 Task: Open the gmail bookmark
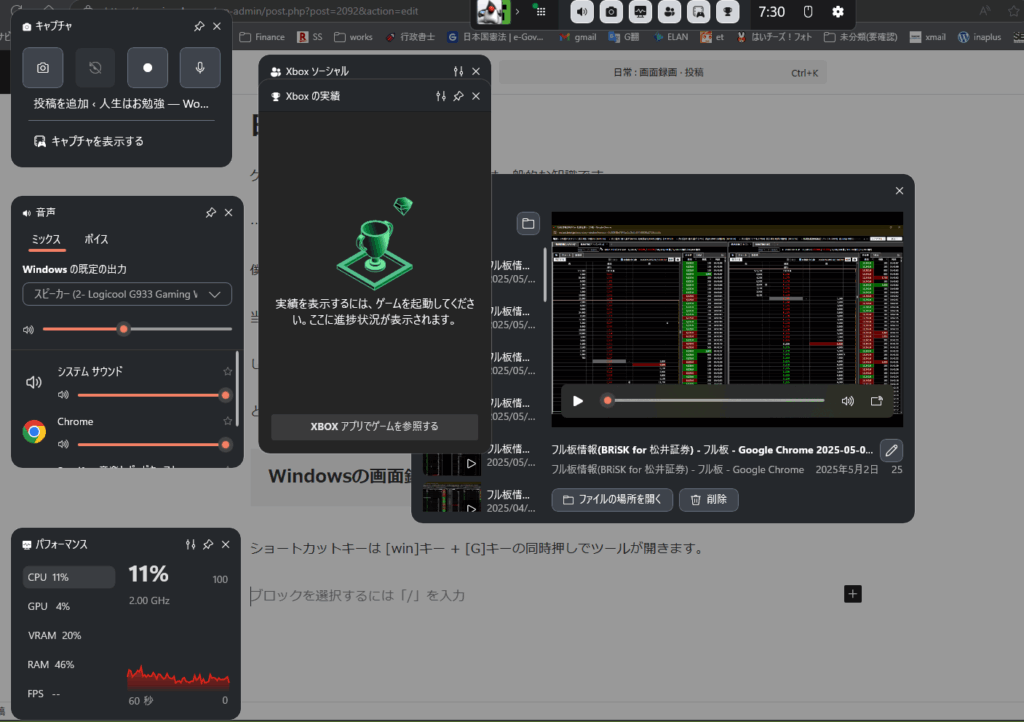click(578, 37)
